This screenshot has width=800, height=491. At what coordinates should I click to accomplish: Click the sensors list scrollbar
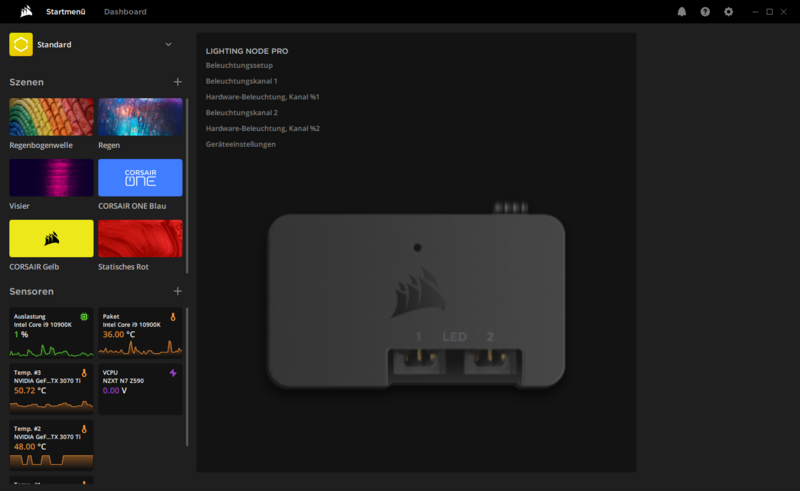click(187, 377)
